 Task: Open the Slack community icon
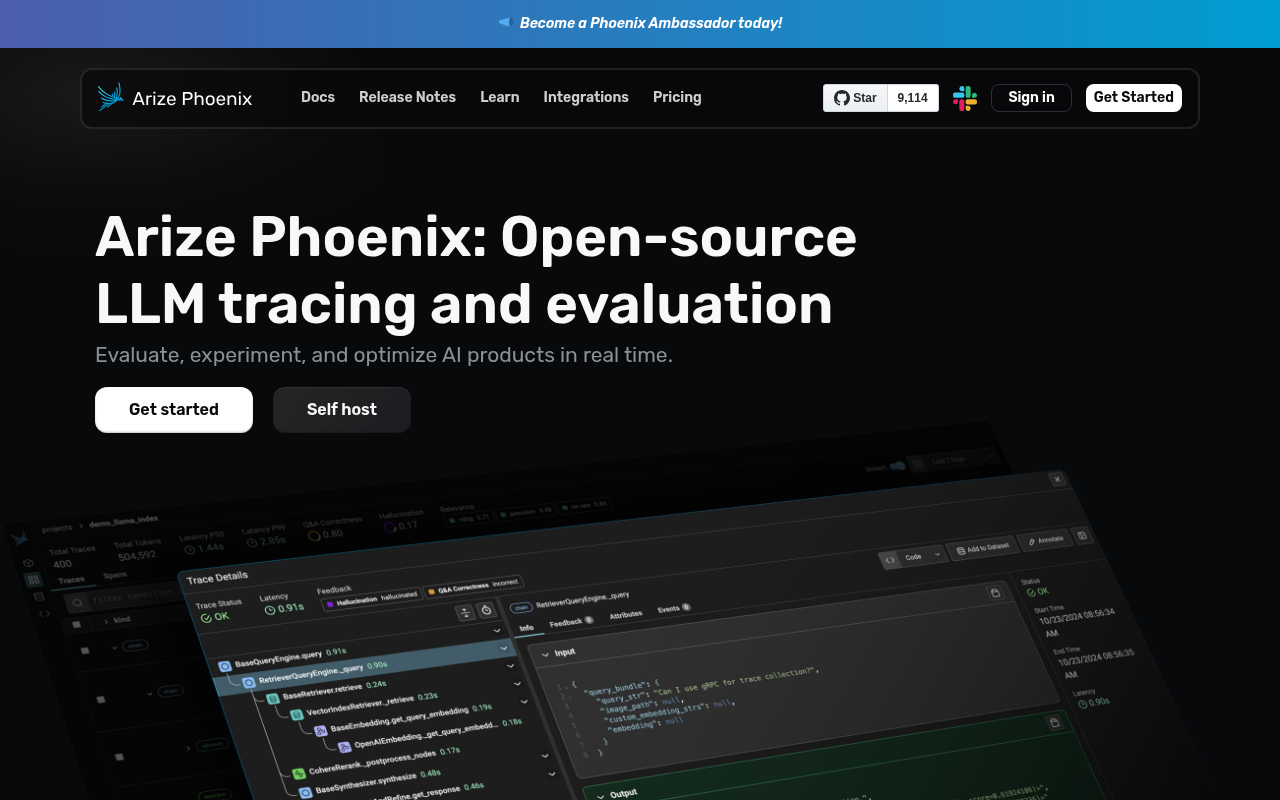(965, 98)
